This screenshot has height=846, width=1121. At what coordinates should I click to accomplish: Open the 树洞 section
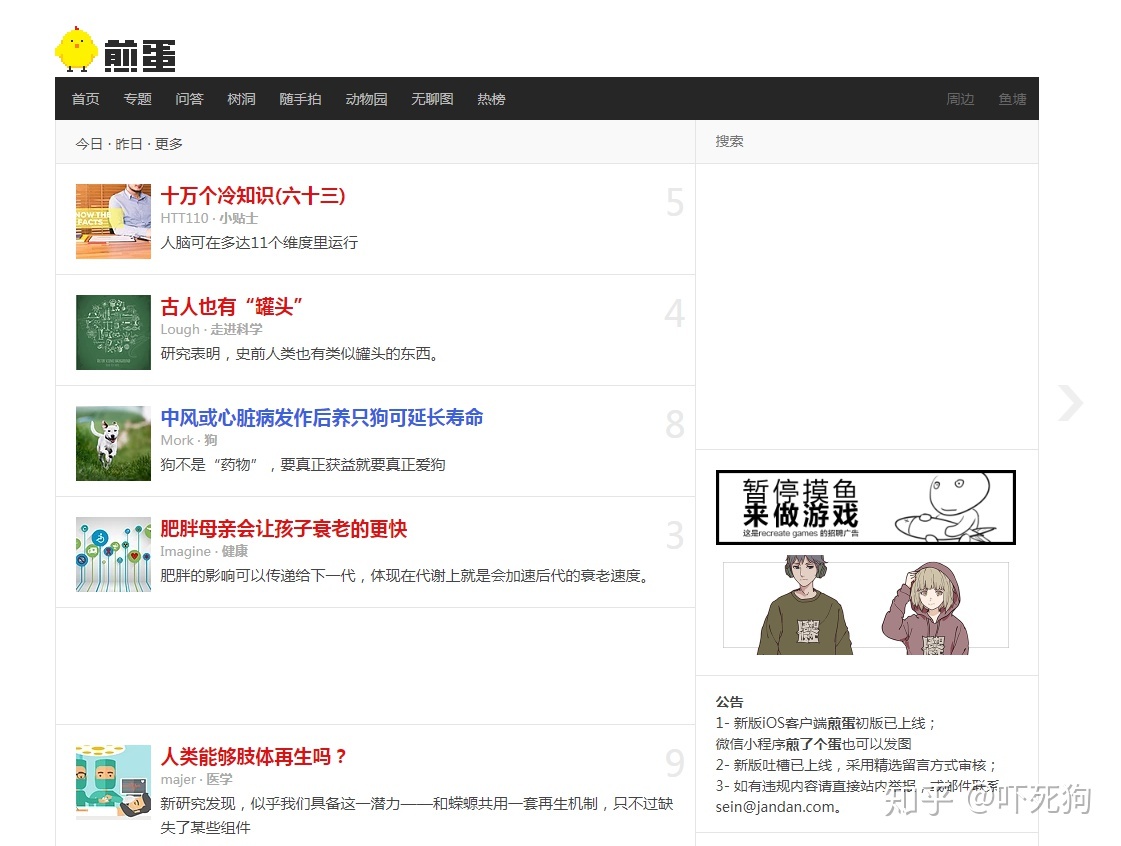[x=241, y=98]
